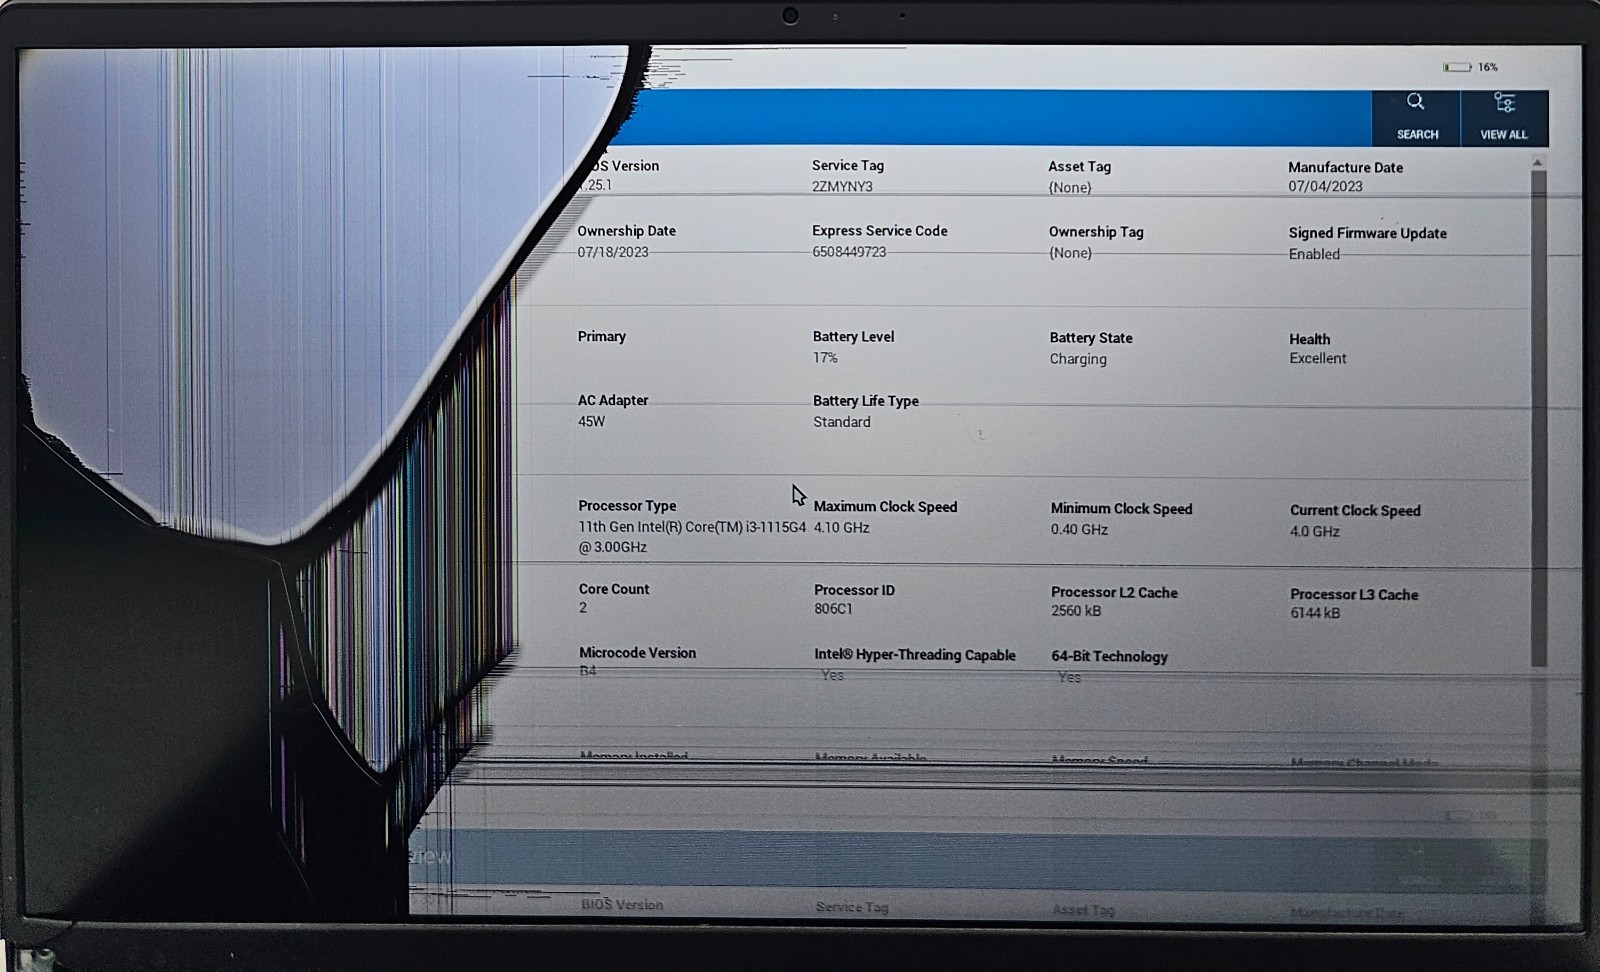This screenshot has width=1600, height=972.
Task: Open the Search button in the blue header
Action: [1416, 118]
